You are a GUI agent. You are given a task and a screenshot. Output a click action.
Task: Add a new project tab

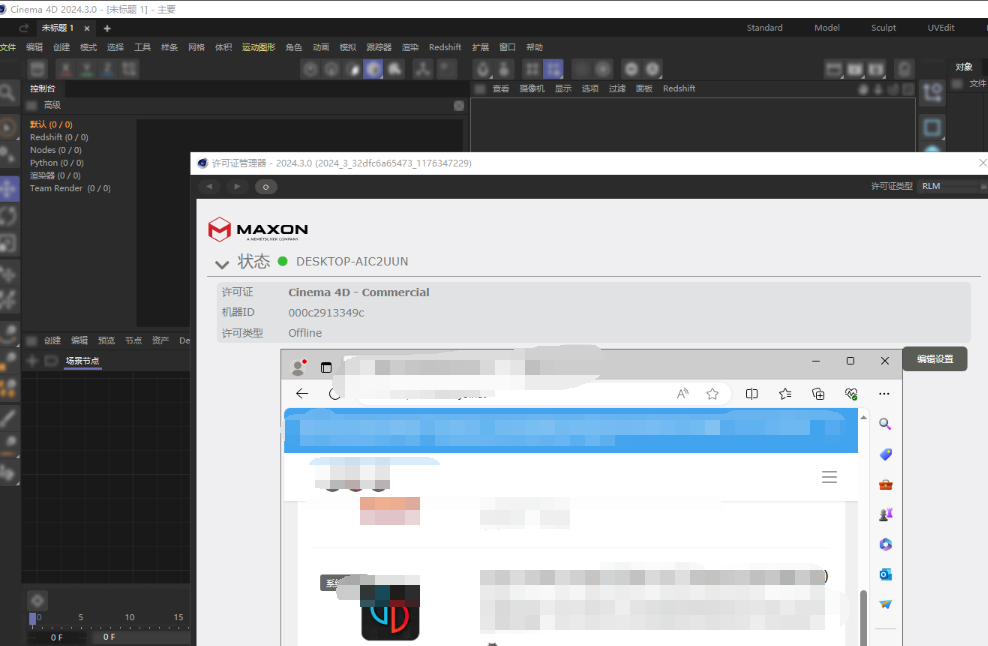(107, 28)
